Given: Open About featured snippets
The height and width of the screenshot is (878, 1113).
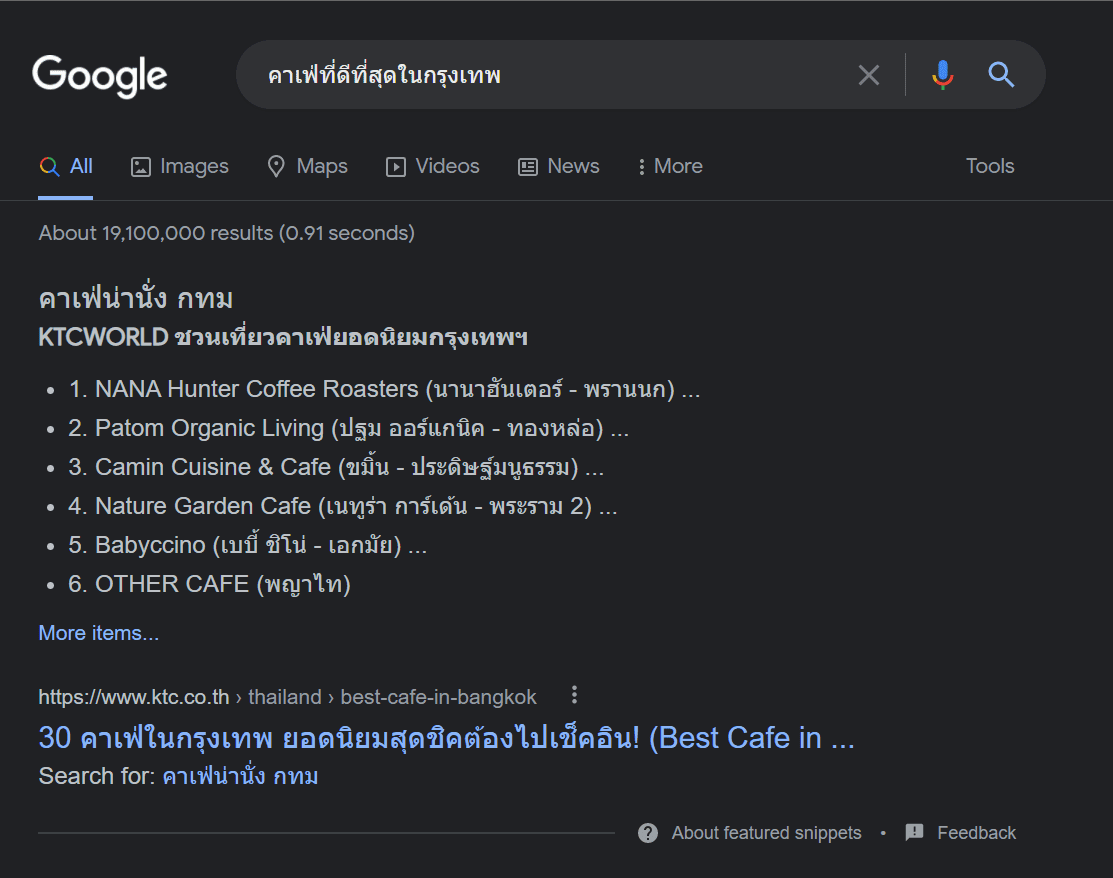Looking at the screenshot, I should tap(767, 833).
